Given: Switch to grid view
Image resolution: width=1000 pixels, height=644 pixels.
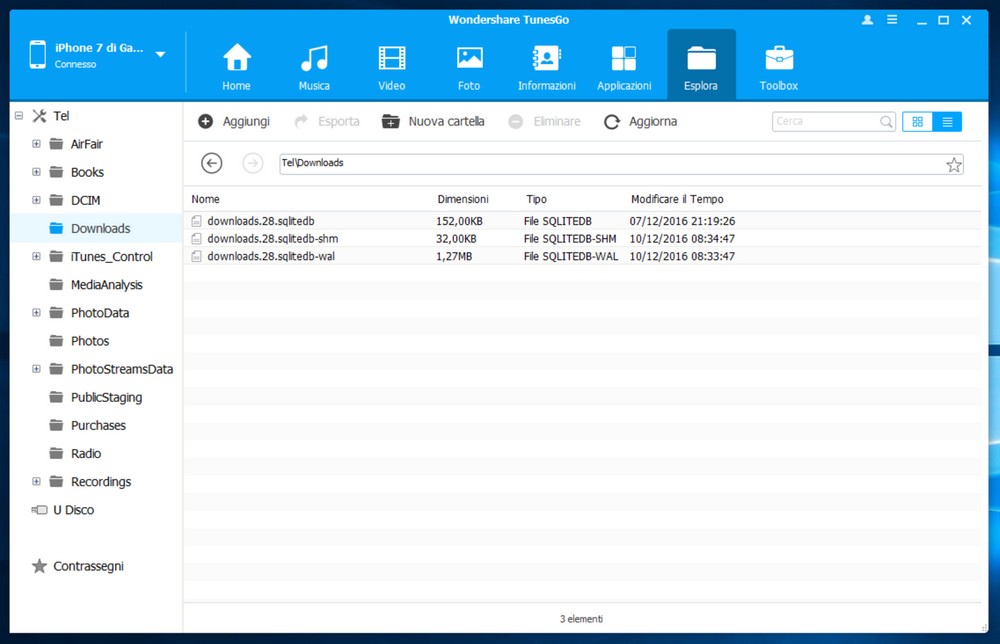Looking at the screenshot, I should click(917, 121).
